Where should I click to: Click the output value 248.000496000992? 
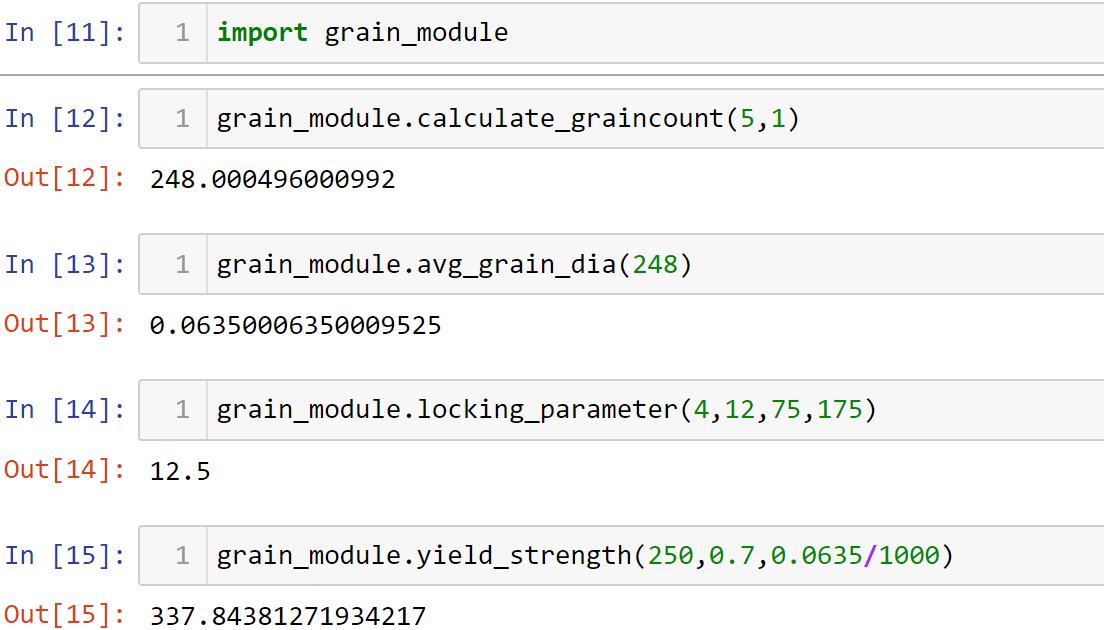pos(272,180)
